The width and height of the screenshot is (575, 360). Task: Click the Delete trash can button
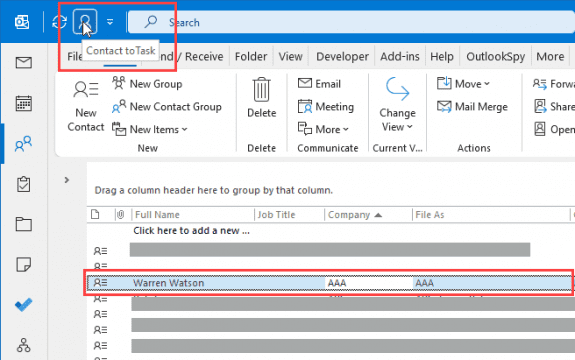pyautogui.click(x=261, y=98)
